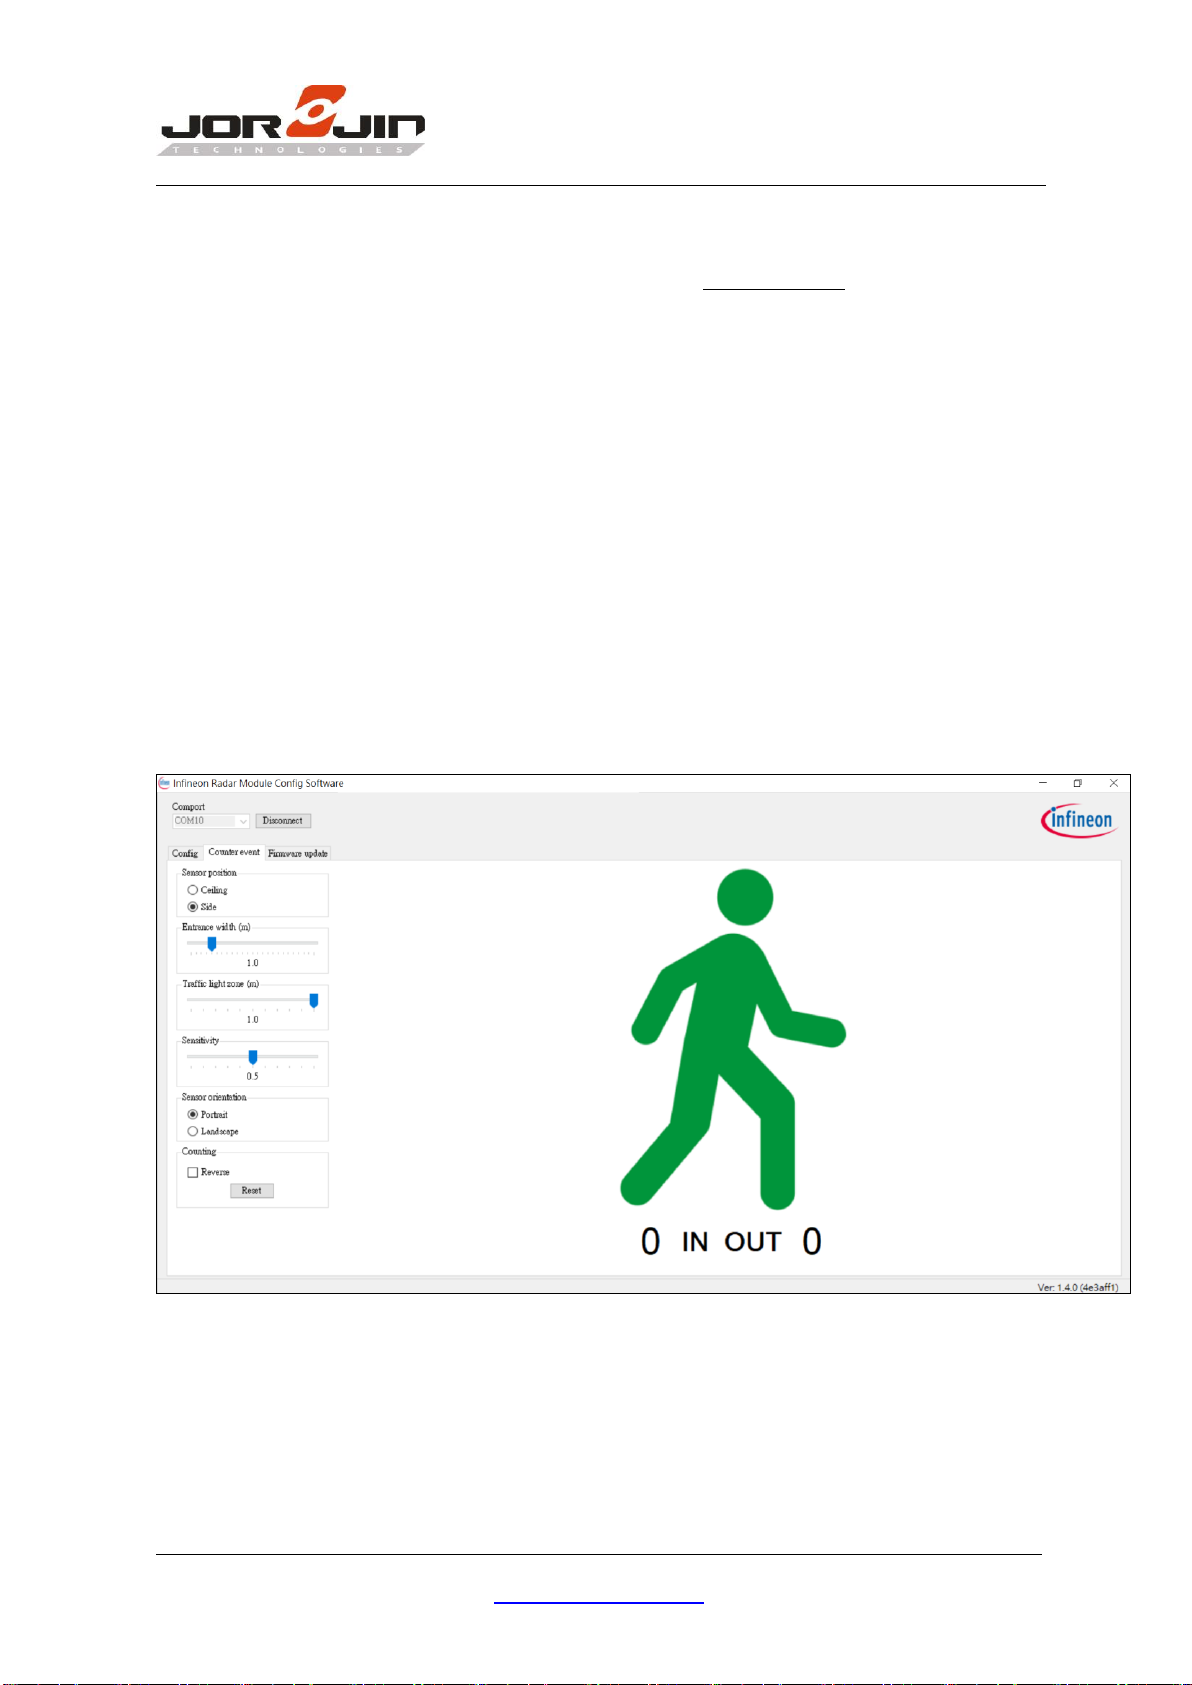This screenshot has height=1685, width=1192.
Task: Click the Jorjin Technologies logo
Action: click(x=292, y=120)
